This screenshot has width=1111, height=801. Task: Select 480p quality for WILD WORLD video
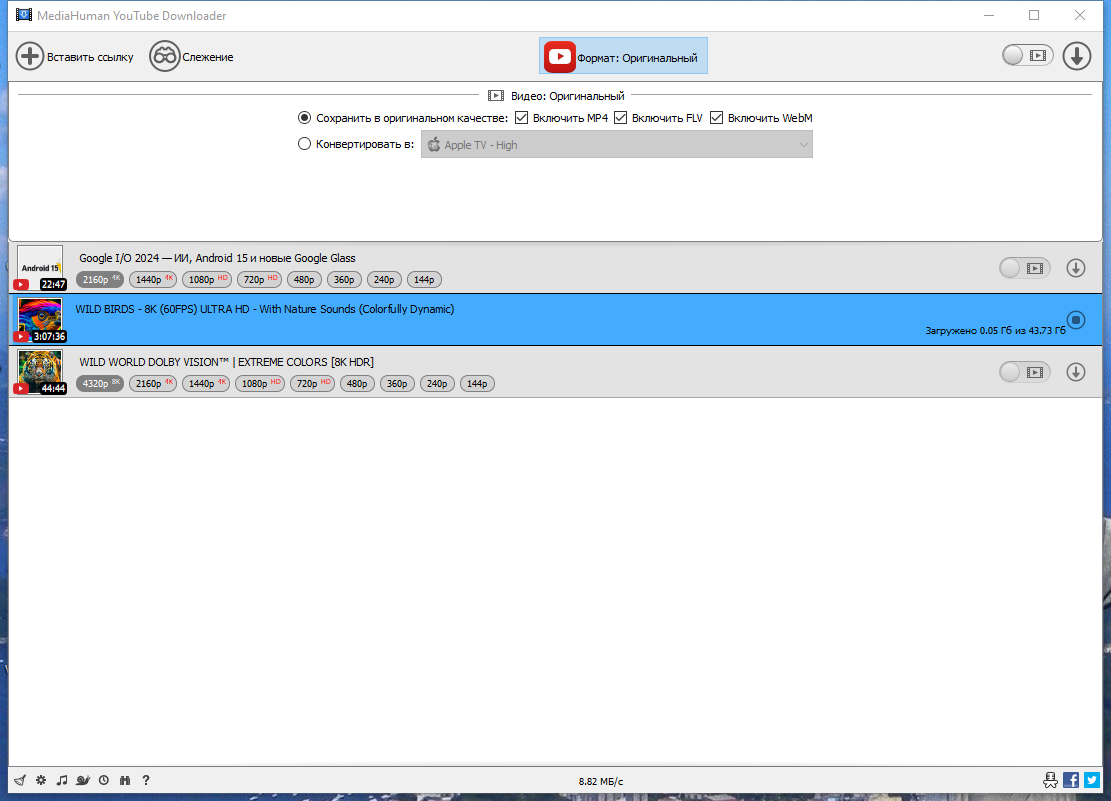pyautogui.click(x=357, y=383)
